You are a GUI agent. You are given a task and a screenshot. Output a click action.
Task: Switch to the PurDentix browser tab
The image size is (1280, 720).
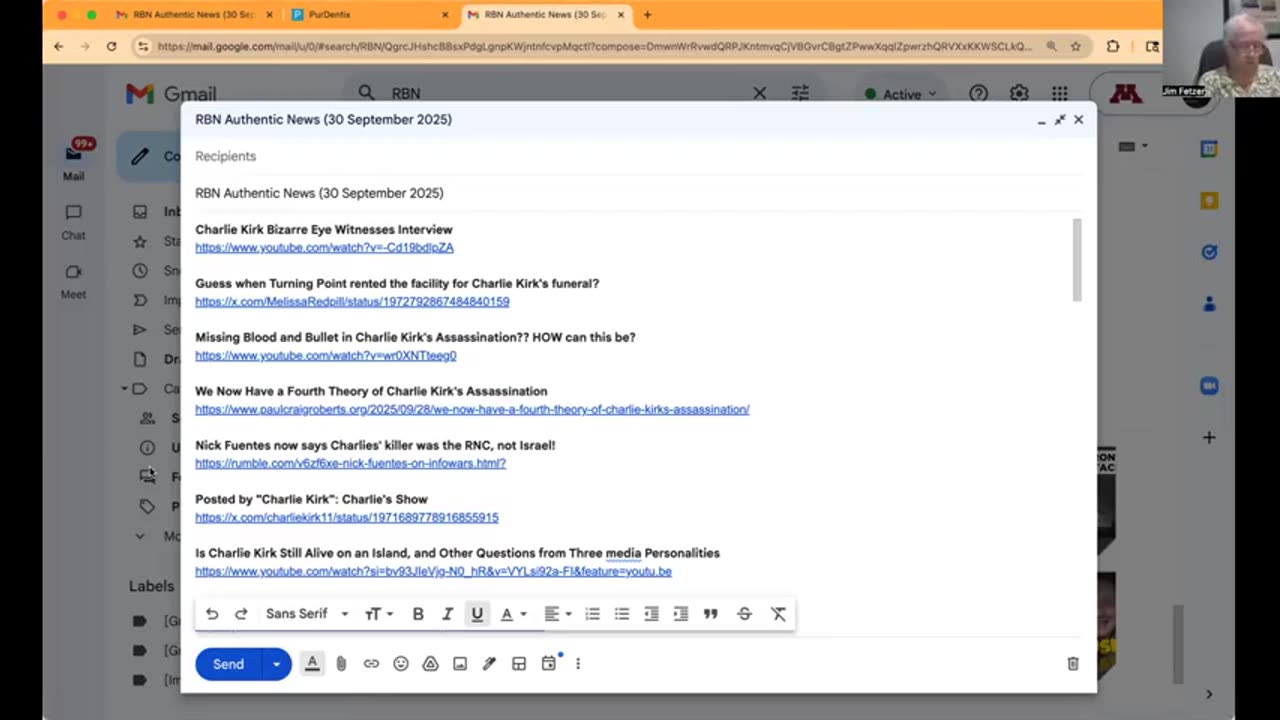[x=366, y=15]
